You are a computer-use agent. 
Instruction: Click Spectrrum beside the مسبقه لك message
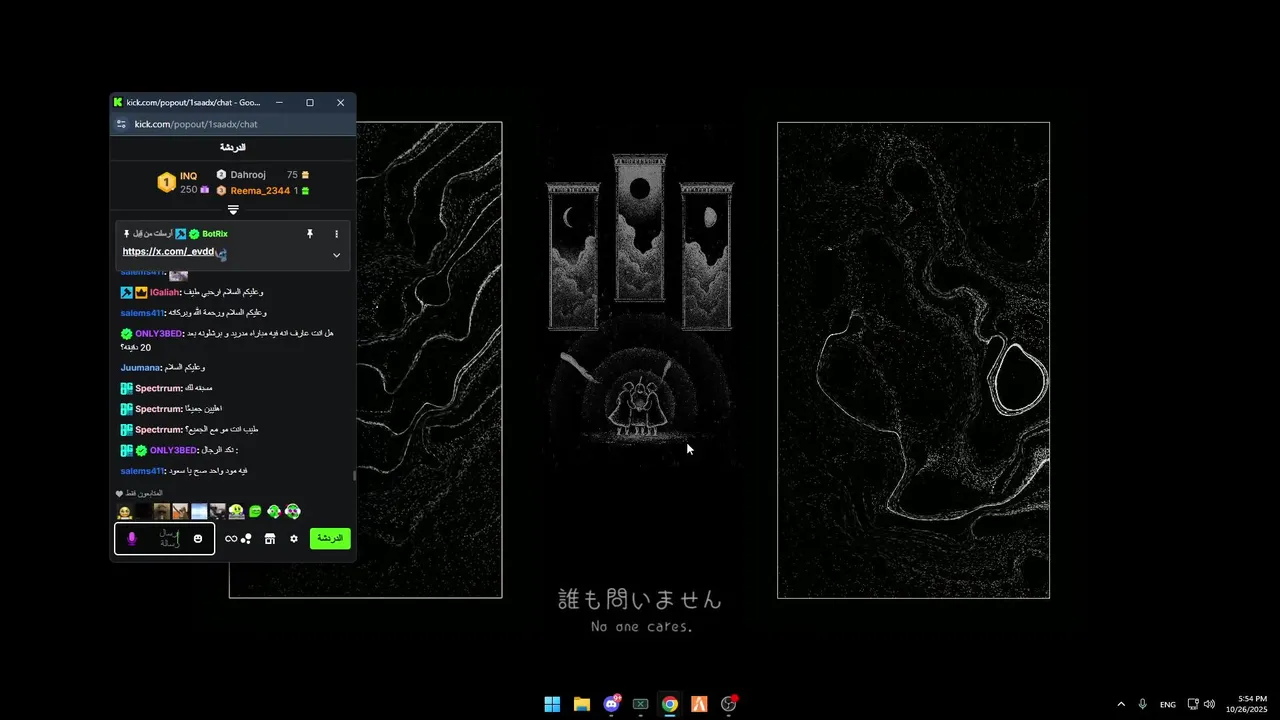pos(159,388)
